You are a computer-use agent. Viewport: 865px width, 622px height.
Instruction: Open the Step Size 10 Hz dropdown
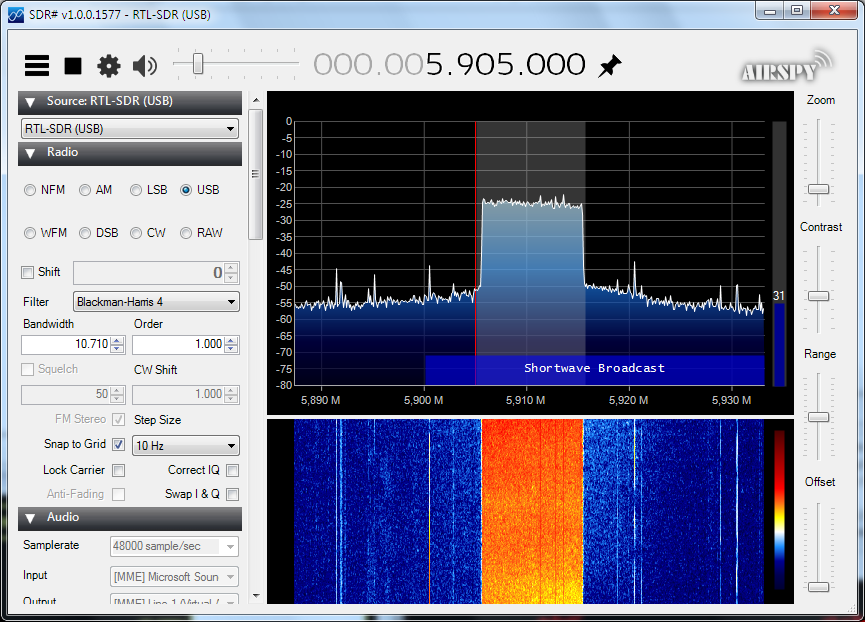click(x=186, y=446)
